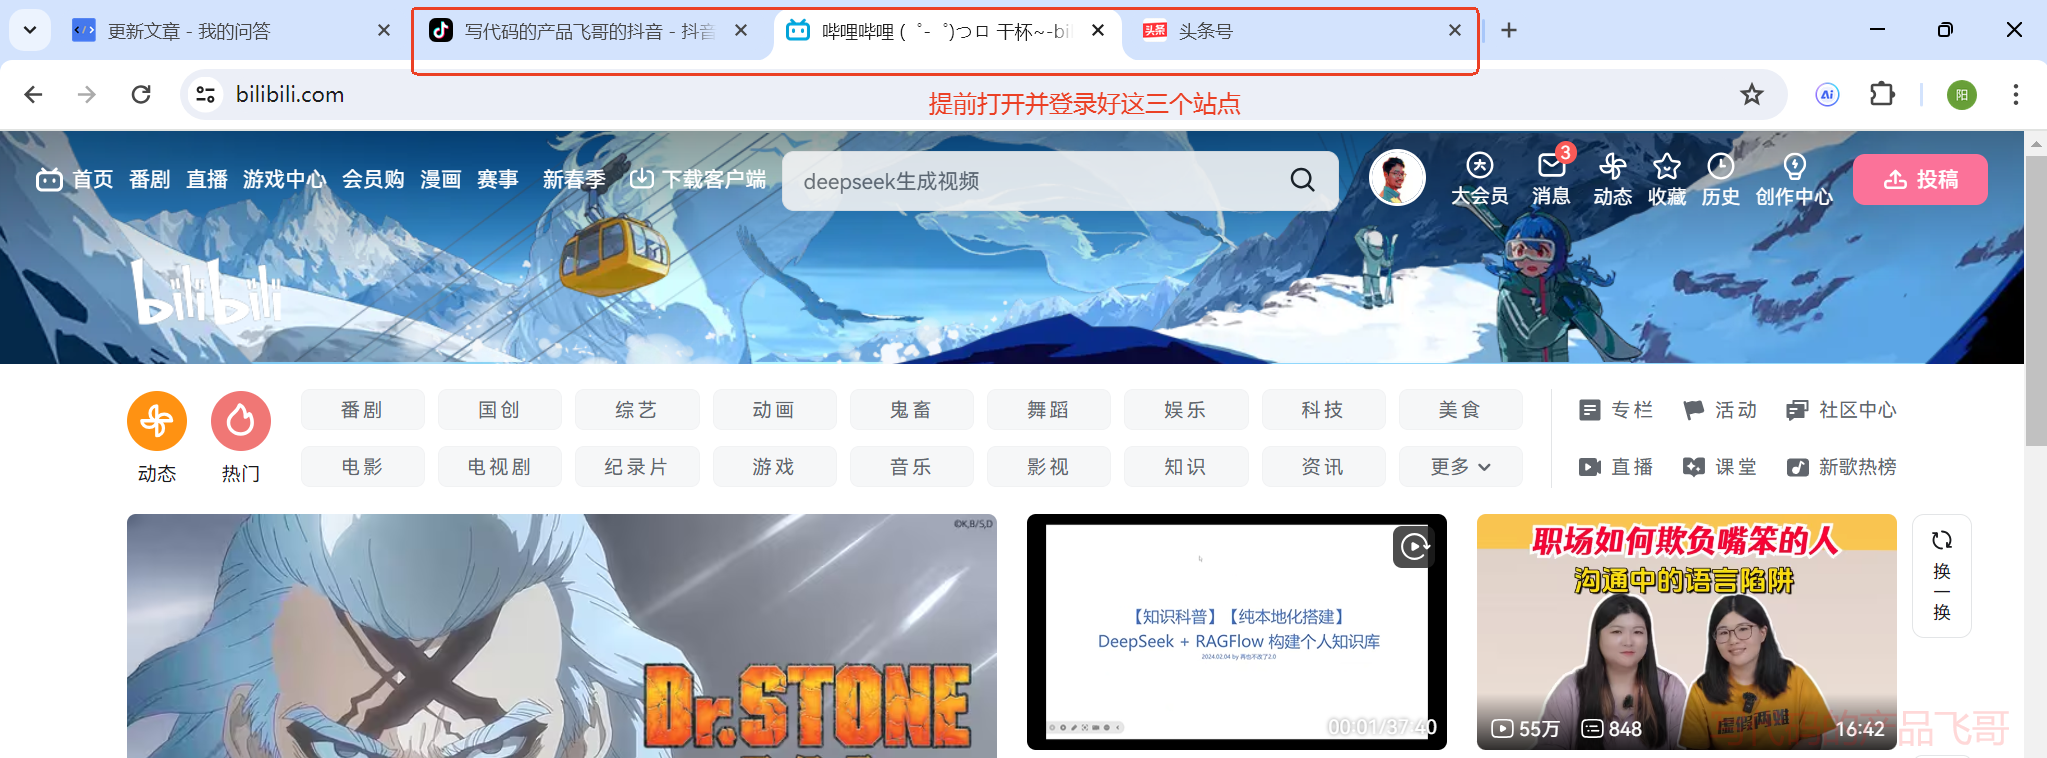Open the sidebar 直播 link with camera icon
The height and width of the screenshot is (758, 2047).
click(x=1616, y=467)
